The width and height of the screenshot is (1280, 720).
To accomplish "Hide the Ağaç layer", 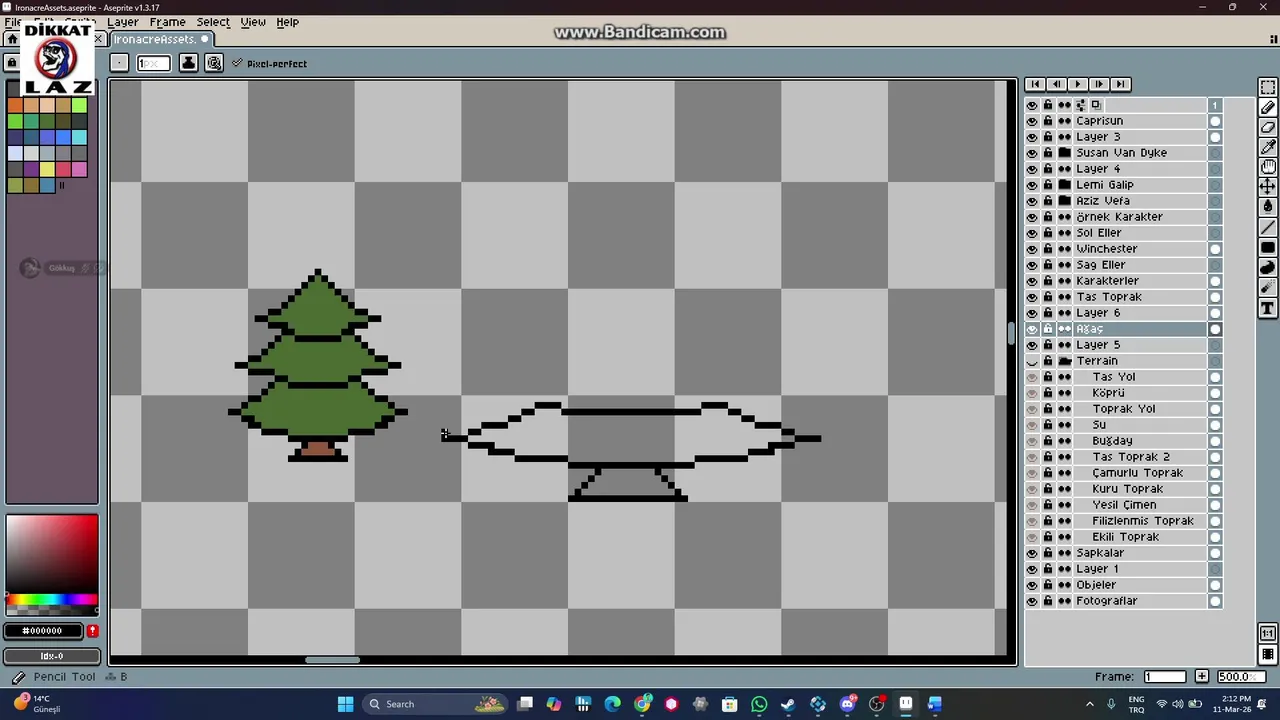I will 1032,329.
